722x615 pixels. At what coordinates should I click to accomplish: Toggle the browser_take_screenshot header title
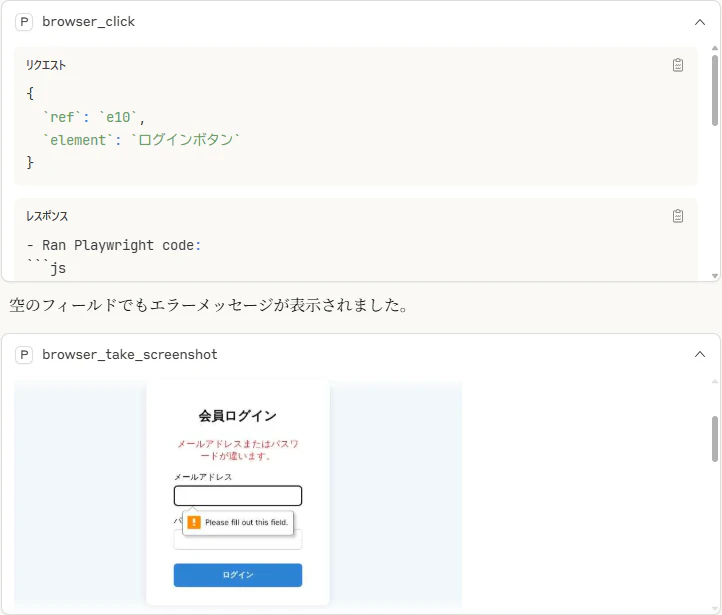(129, 354)
